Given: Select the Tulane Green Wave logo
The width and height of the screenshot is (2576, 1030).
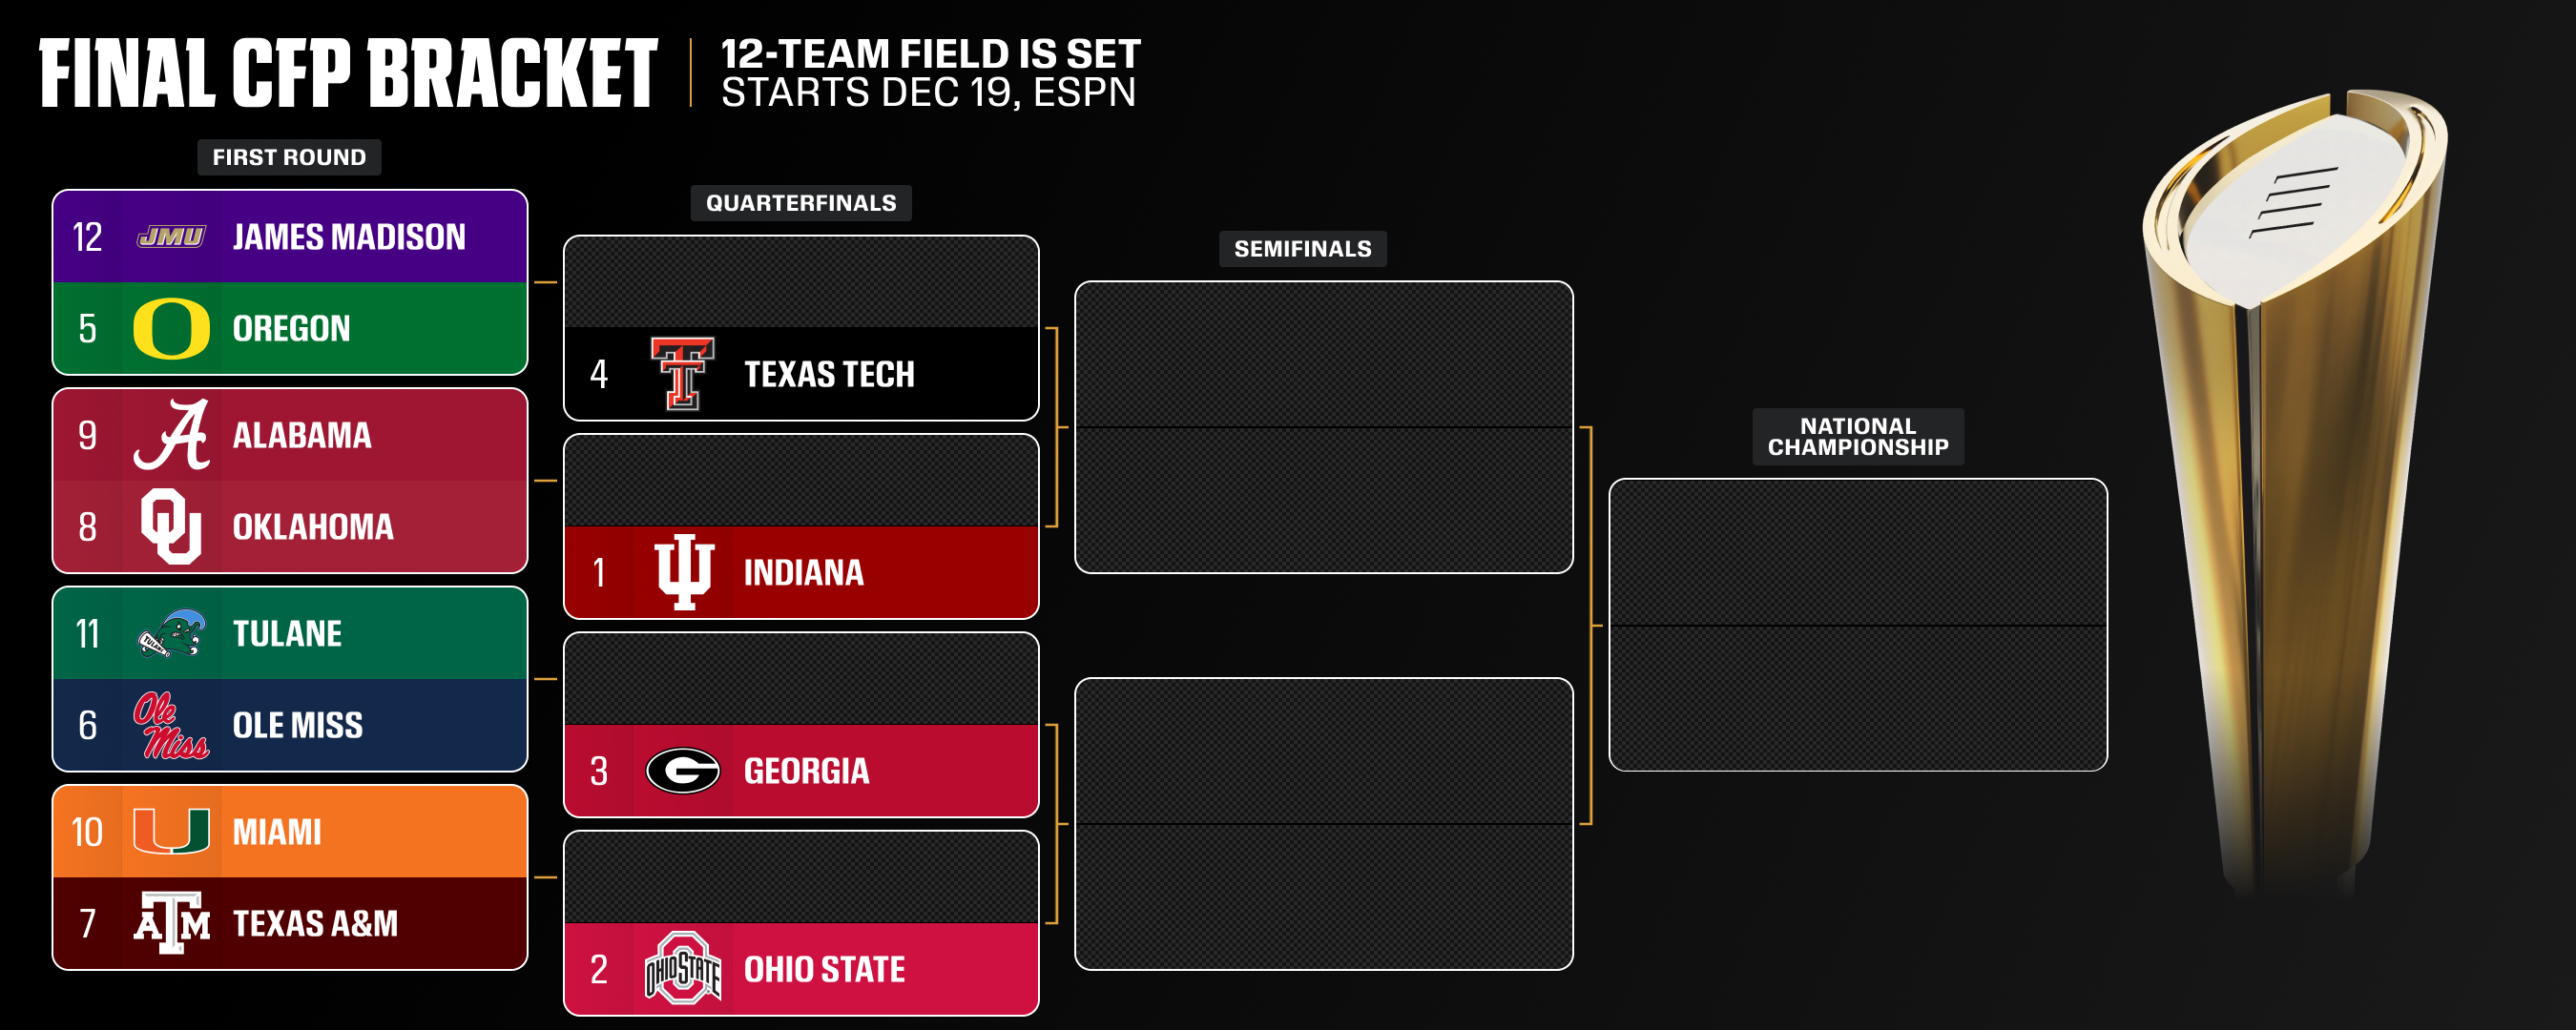Looking at the screenshot, I should pos(171,633).
